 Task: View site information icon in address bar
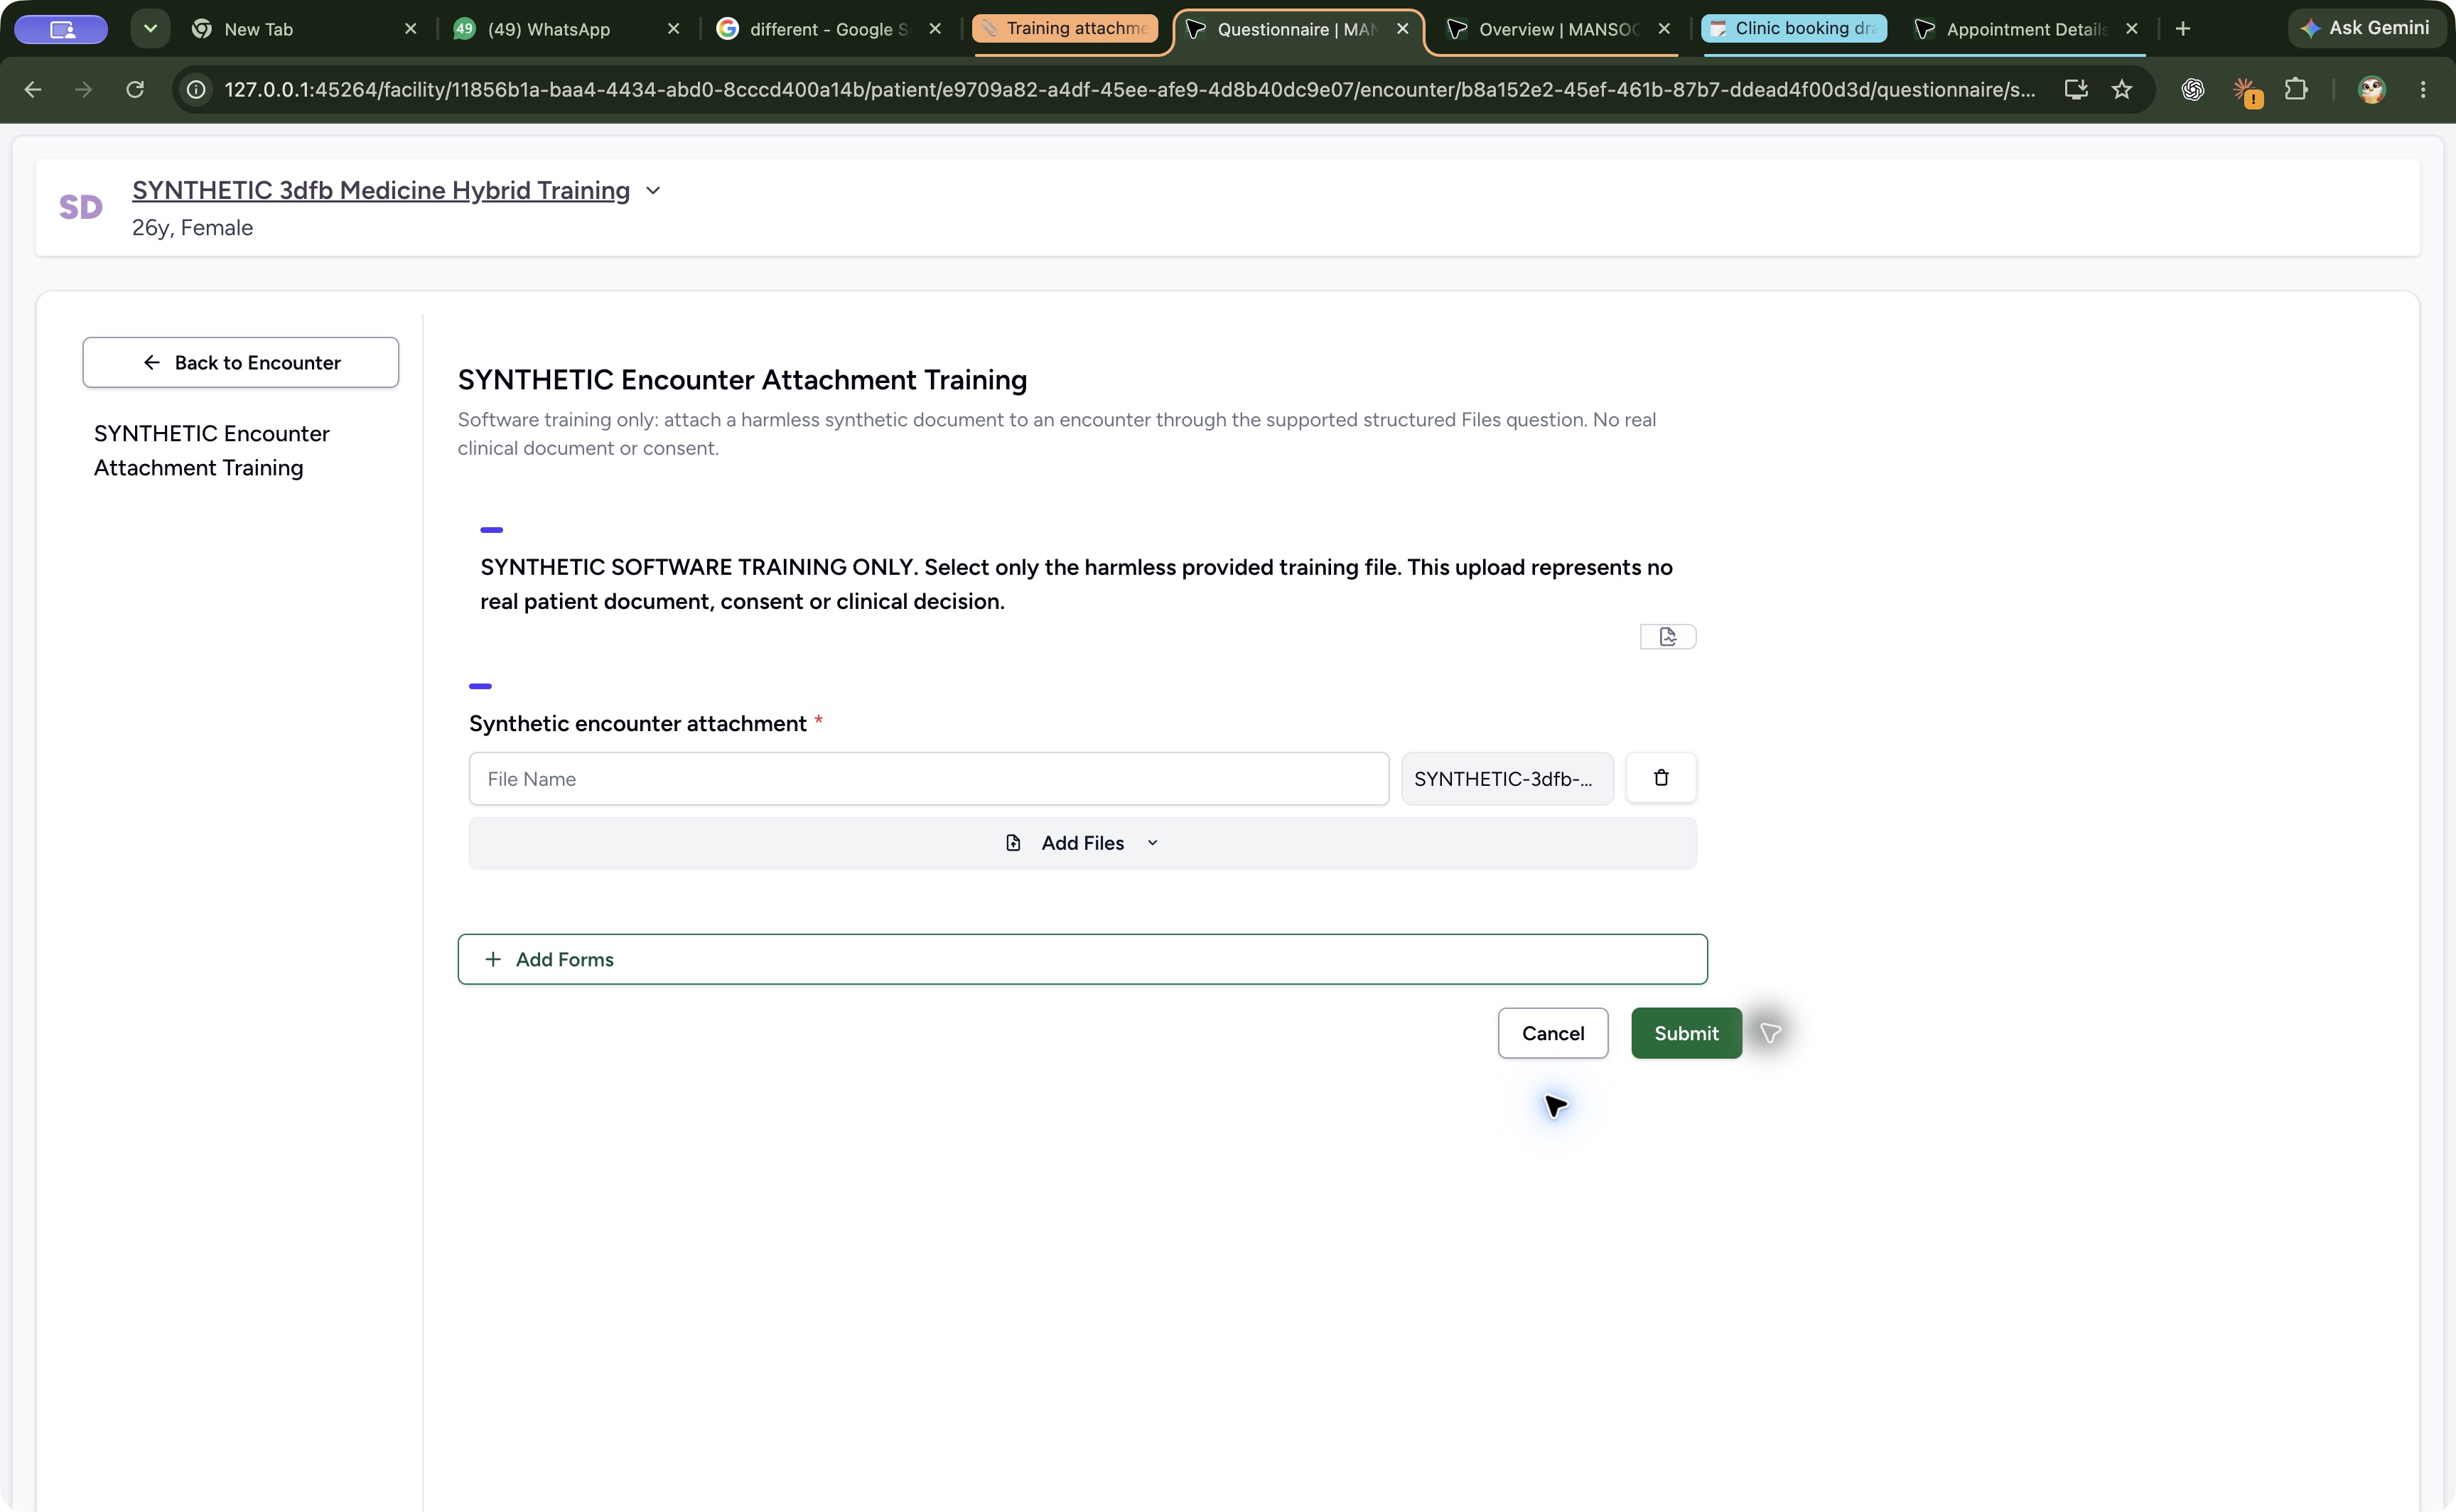197,90
